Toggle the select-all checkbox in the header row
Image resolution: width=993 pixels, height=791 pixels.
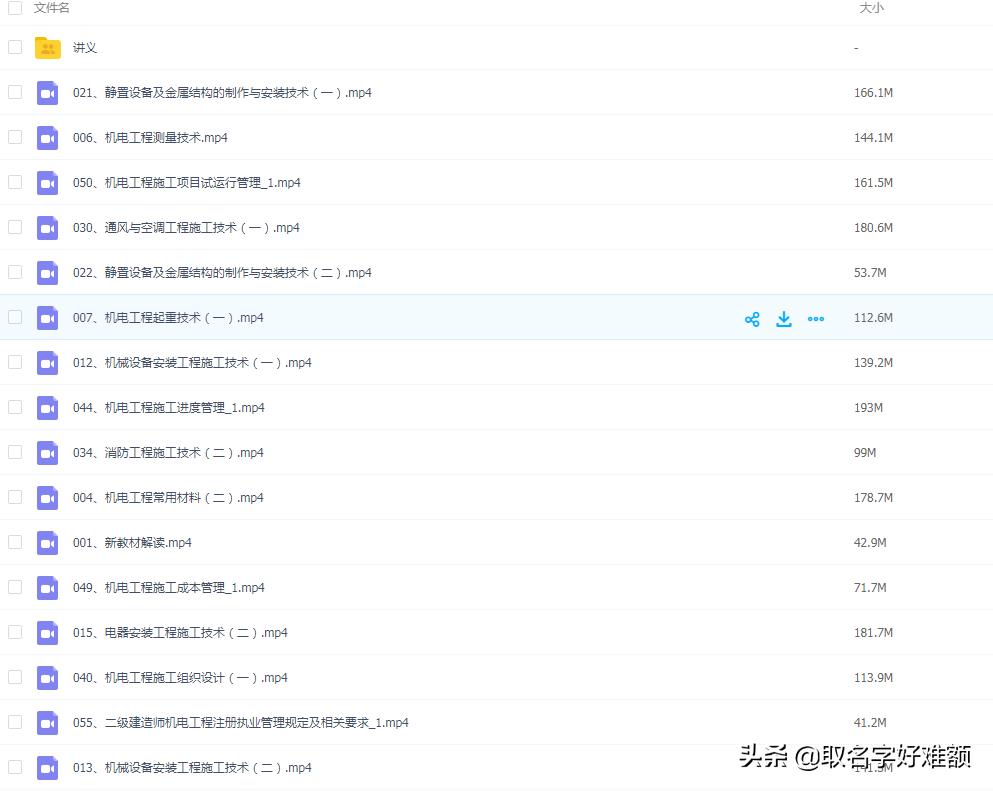(x=15, y=7)
